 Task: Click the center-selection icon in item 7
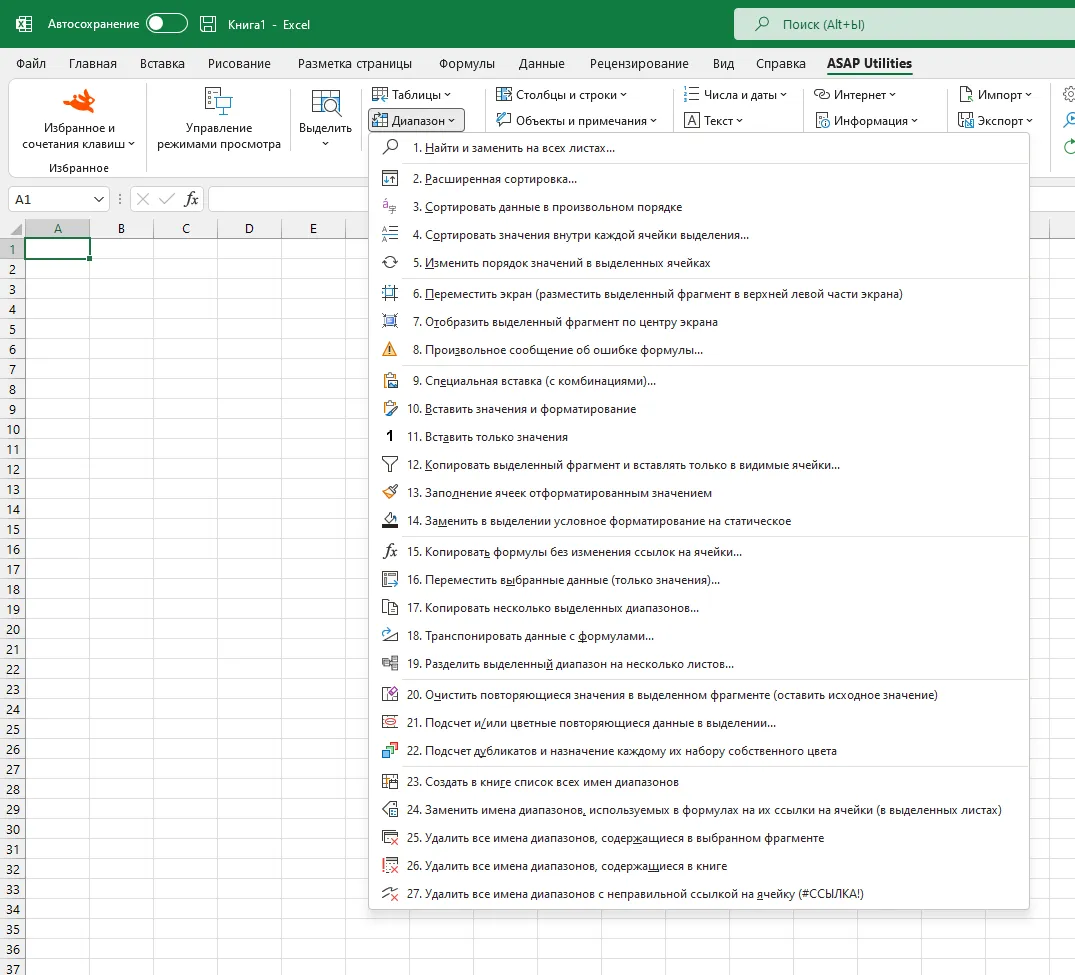point(390,322)
